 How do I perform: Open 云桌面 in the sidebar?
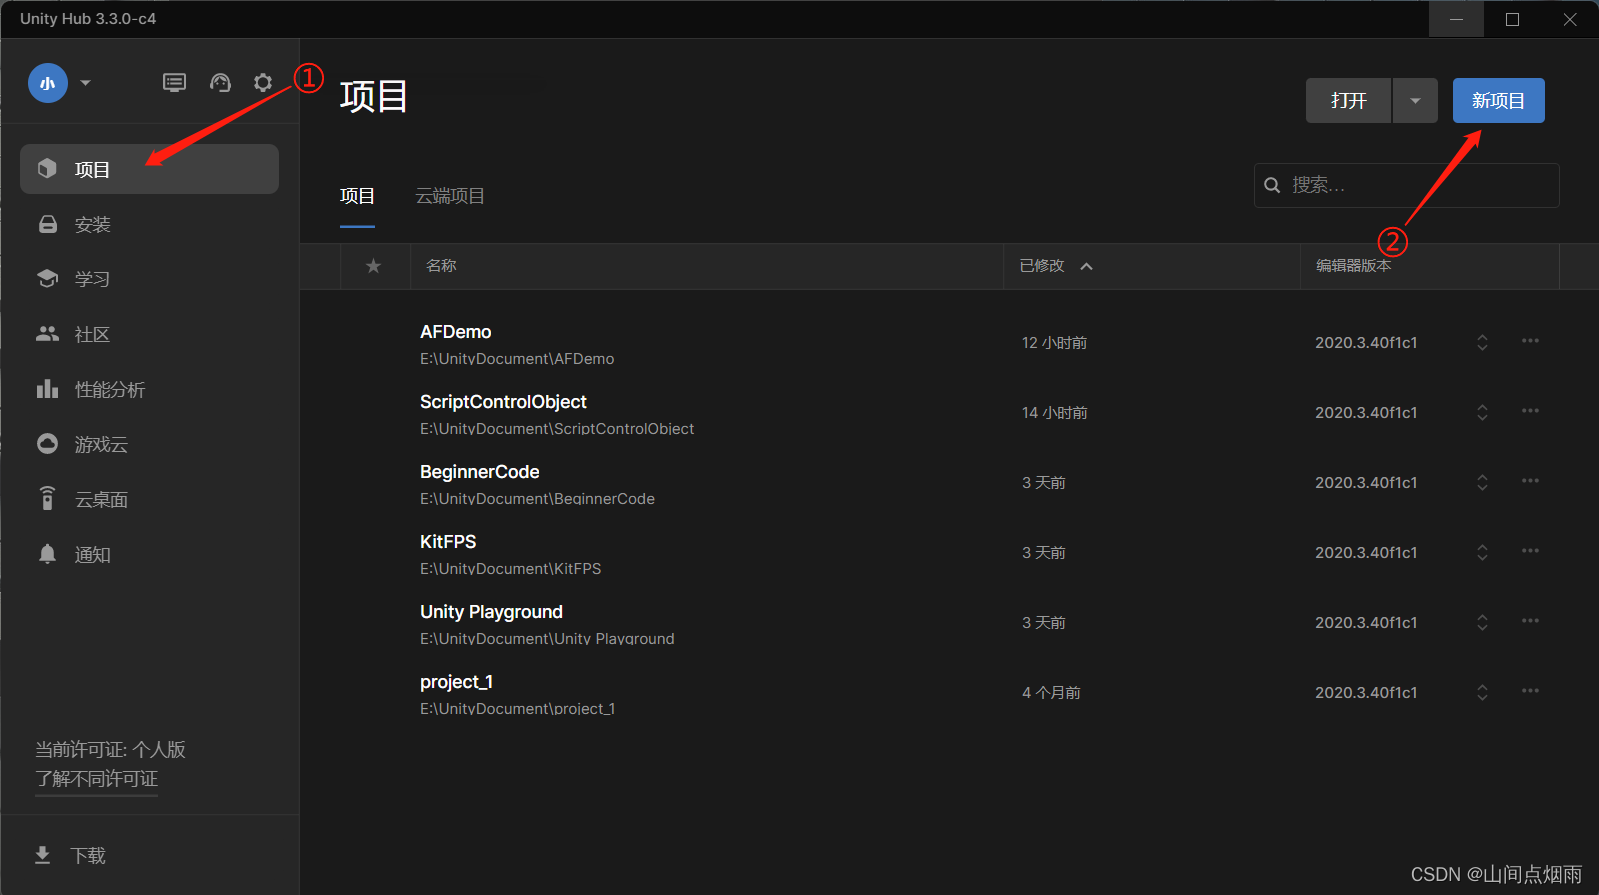[x=149, y=499]
